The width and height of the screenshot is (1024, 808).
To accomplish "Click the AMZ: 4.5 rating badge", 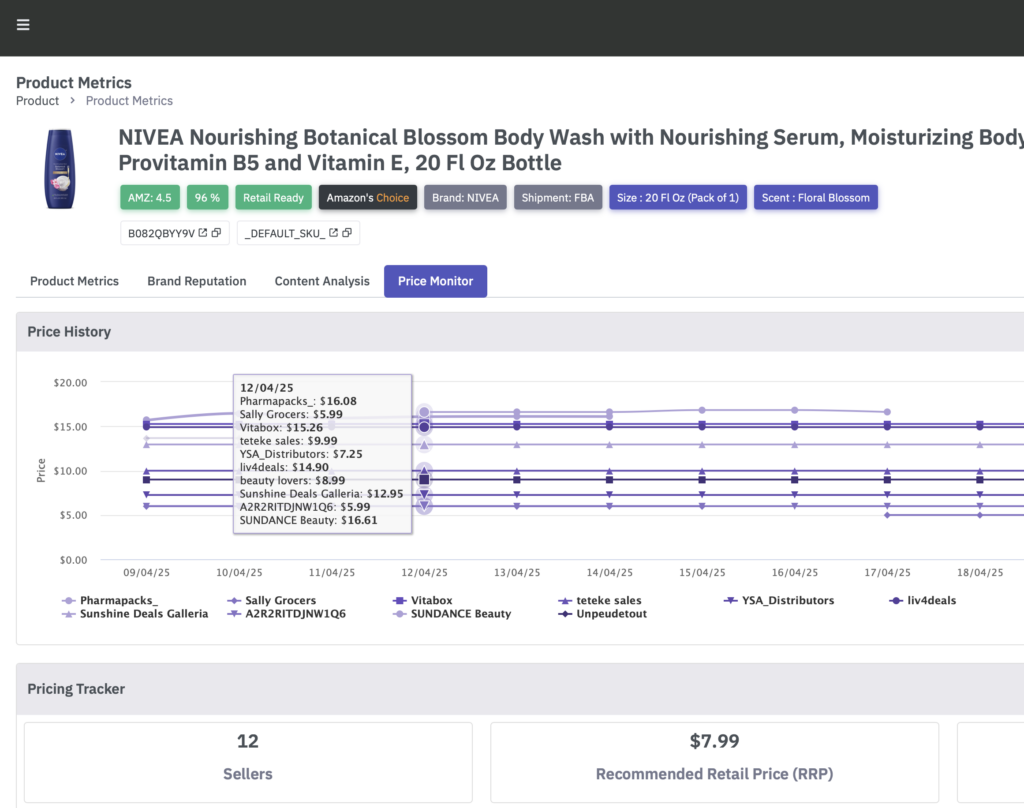I will 150,197.
